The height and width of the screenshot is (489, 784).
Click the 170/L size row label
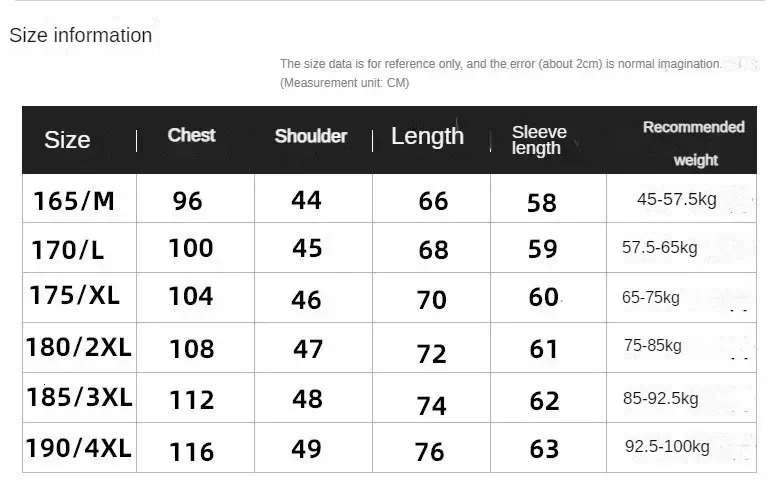point(68,249)
